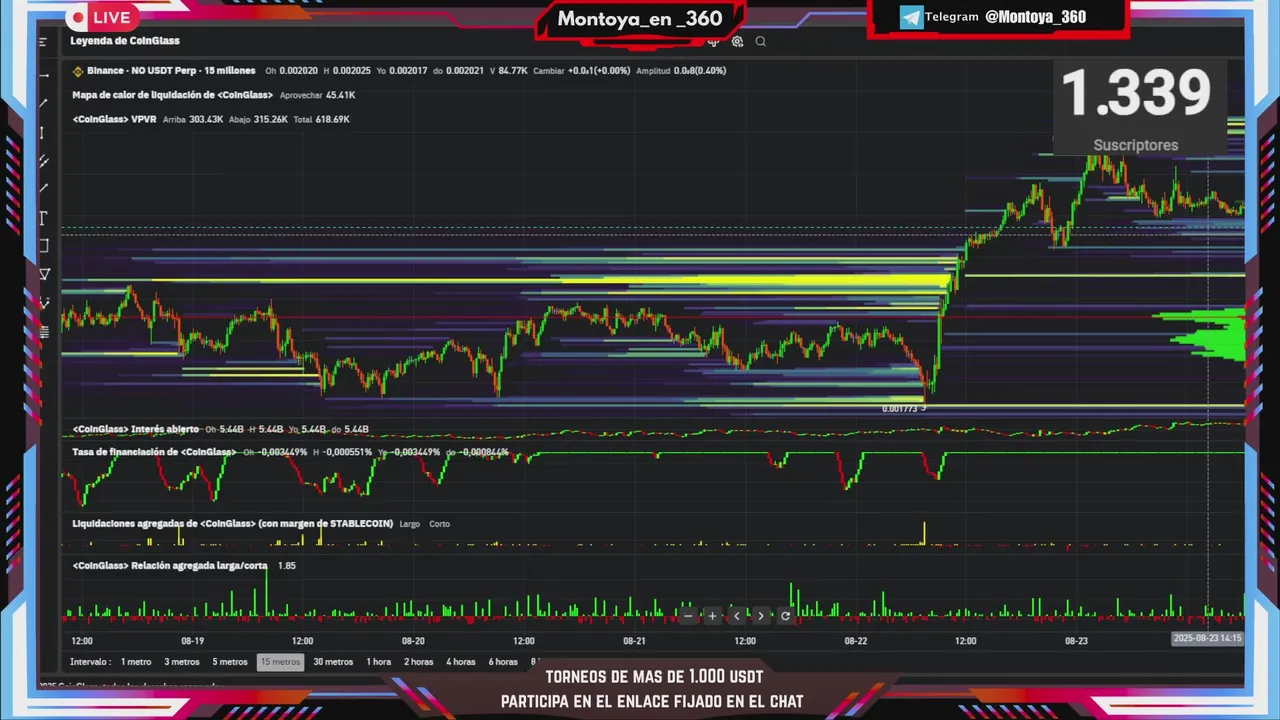The height and width of the screenshot is (720, 1280).
Task: Select the path/polyline drawing tool
Action: coord(43,302)
